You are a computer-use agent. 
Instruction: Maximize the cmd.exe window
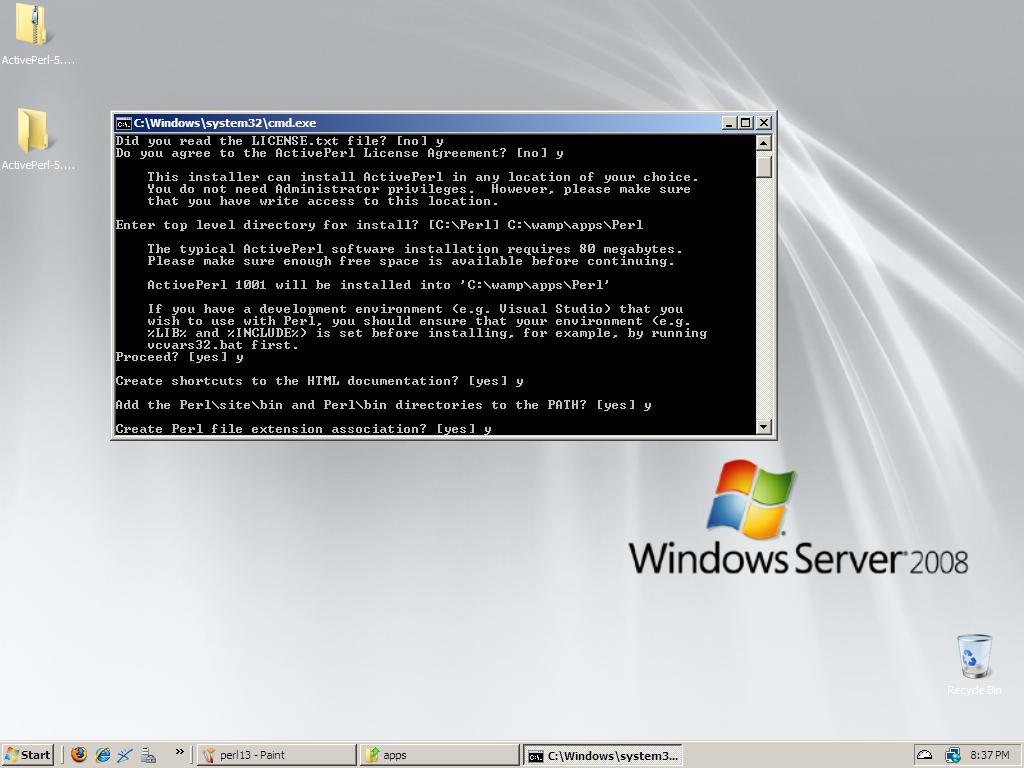coord(745,123)
